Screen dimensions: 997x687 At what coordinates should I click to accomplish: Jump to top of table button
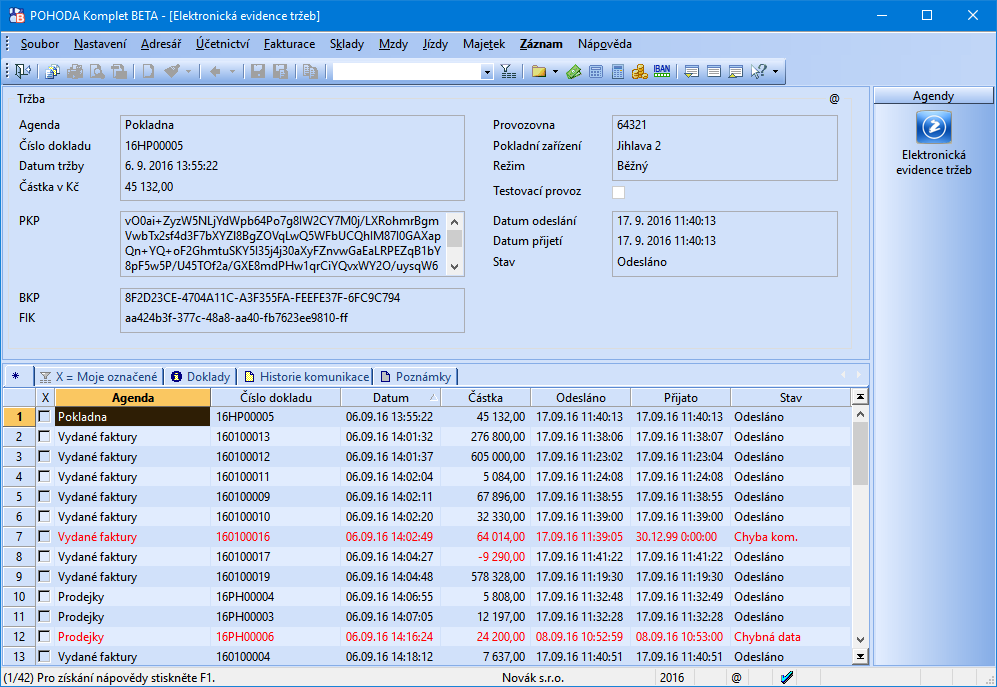point(860,397)
